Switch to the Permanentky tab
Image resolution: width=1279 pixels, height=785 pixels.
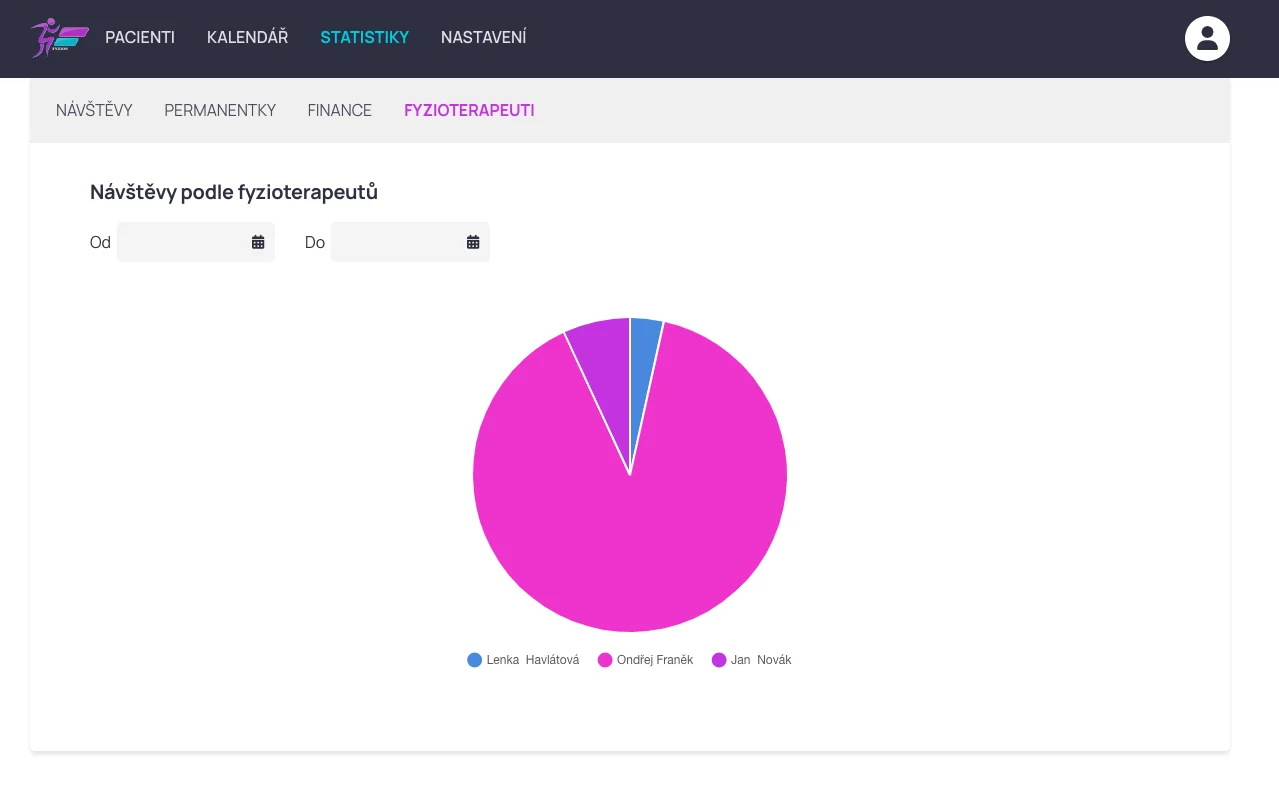coord(220,111)
